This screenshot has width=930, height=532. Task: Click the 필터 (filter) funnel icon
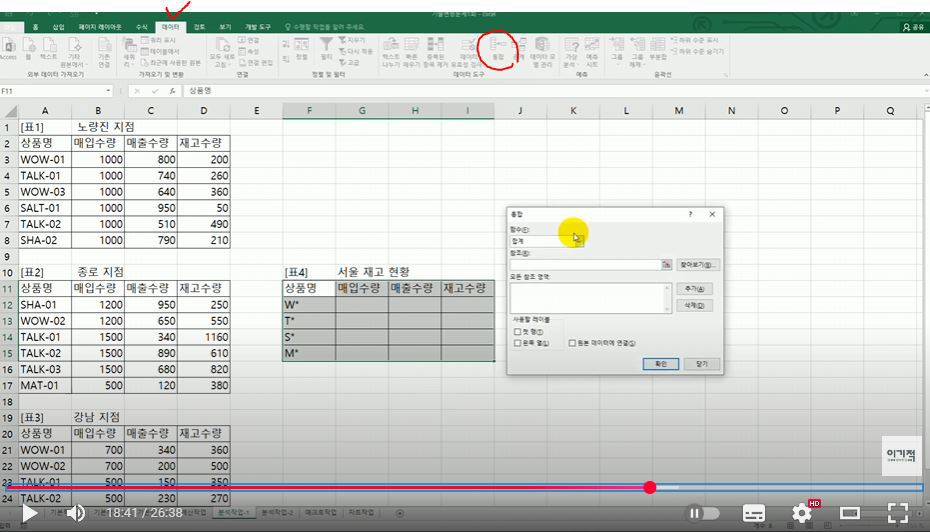point(326,49)
